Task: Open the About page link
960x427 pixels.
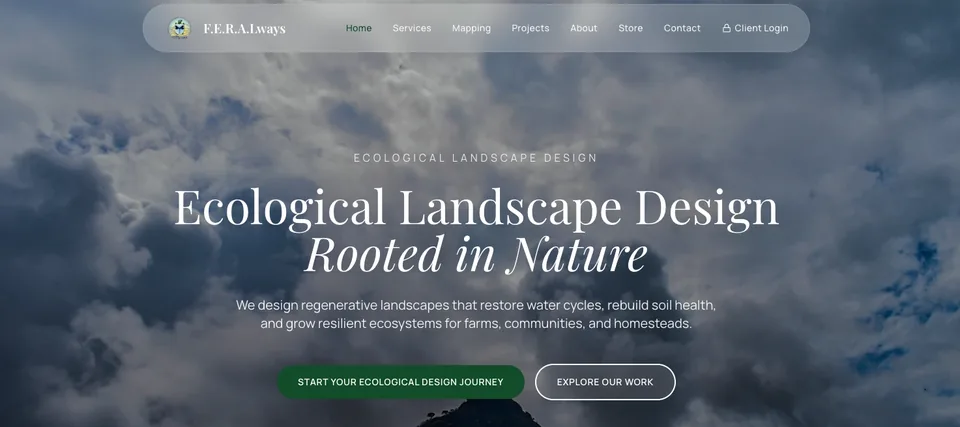Action: [x=583, y=28]
